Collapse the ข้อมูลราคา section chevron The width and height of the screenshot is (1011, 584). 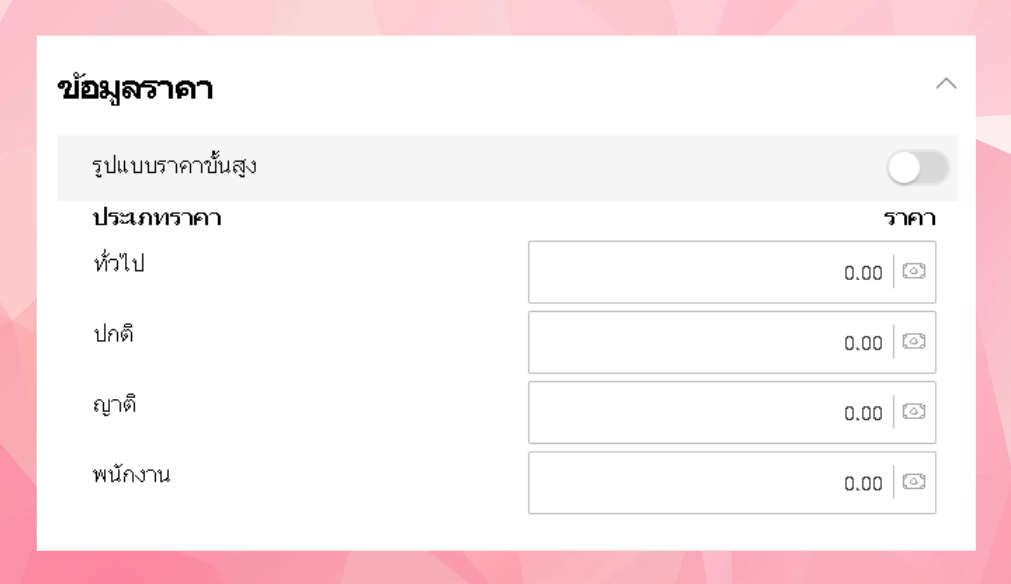(x=945, y=84)
